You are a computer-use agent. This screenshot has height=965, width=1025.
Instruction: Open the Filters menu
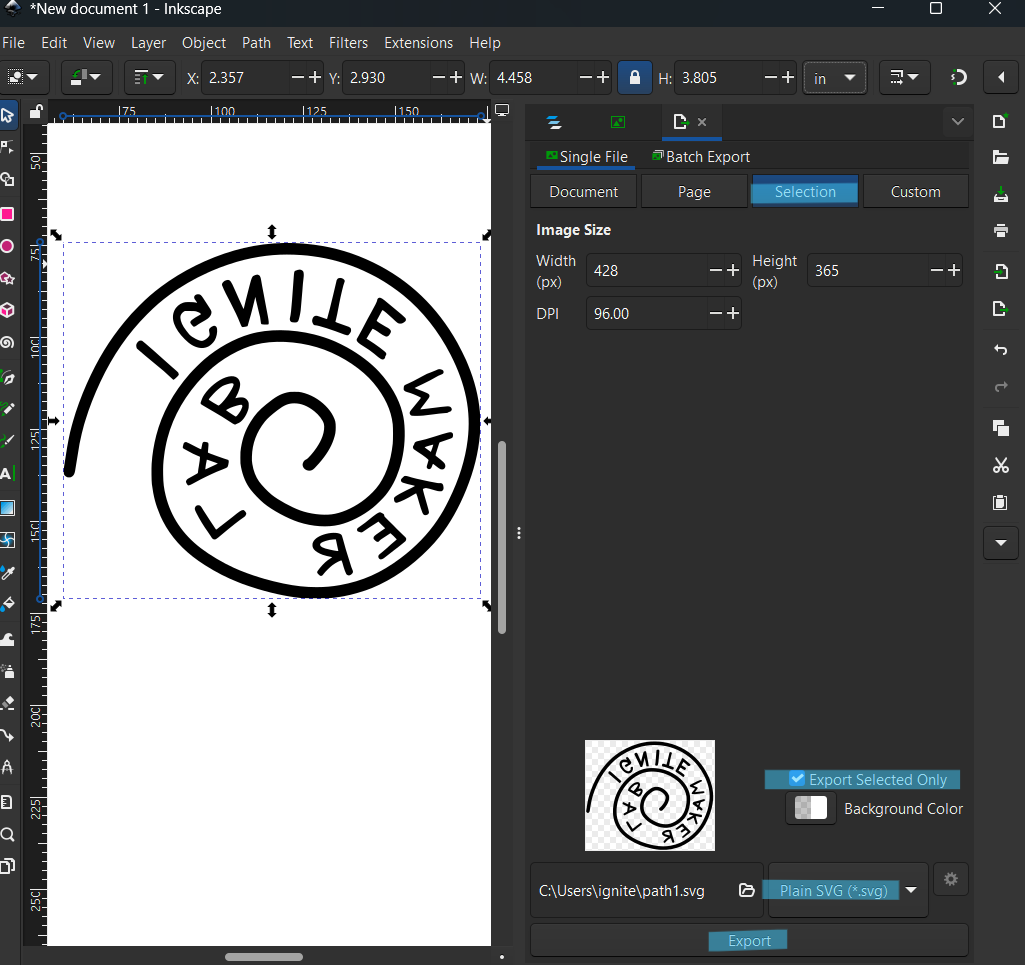(x=348, y=43)
